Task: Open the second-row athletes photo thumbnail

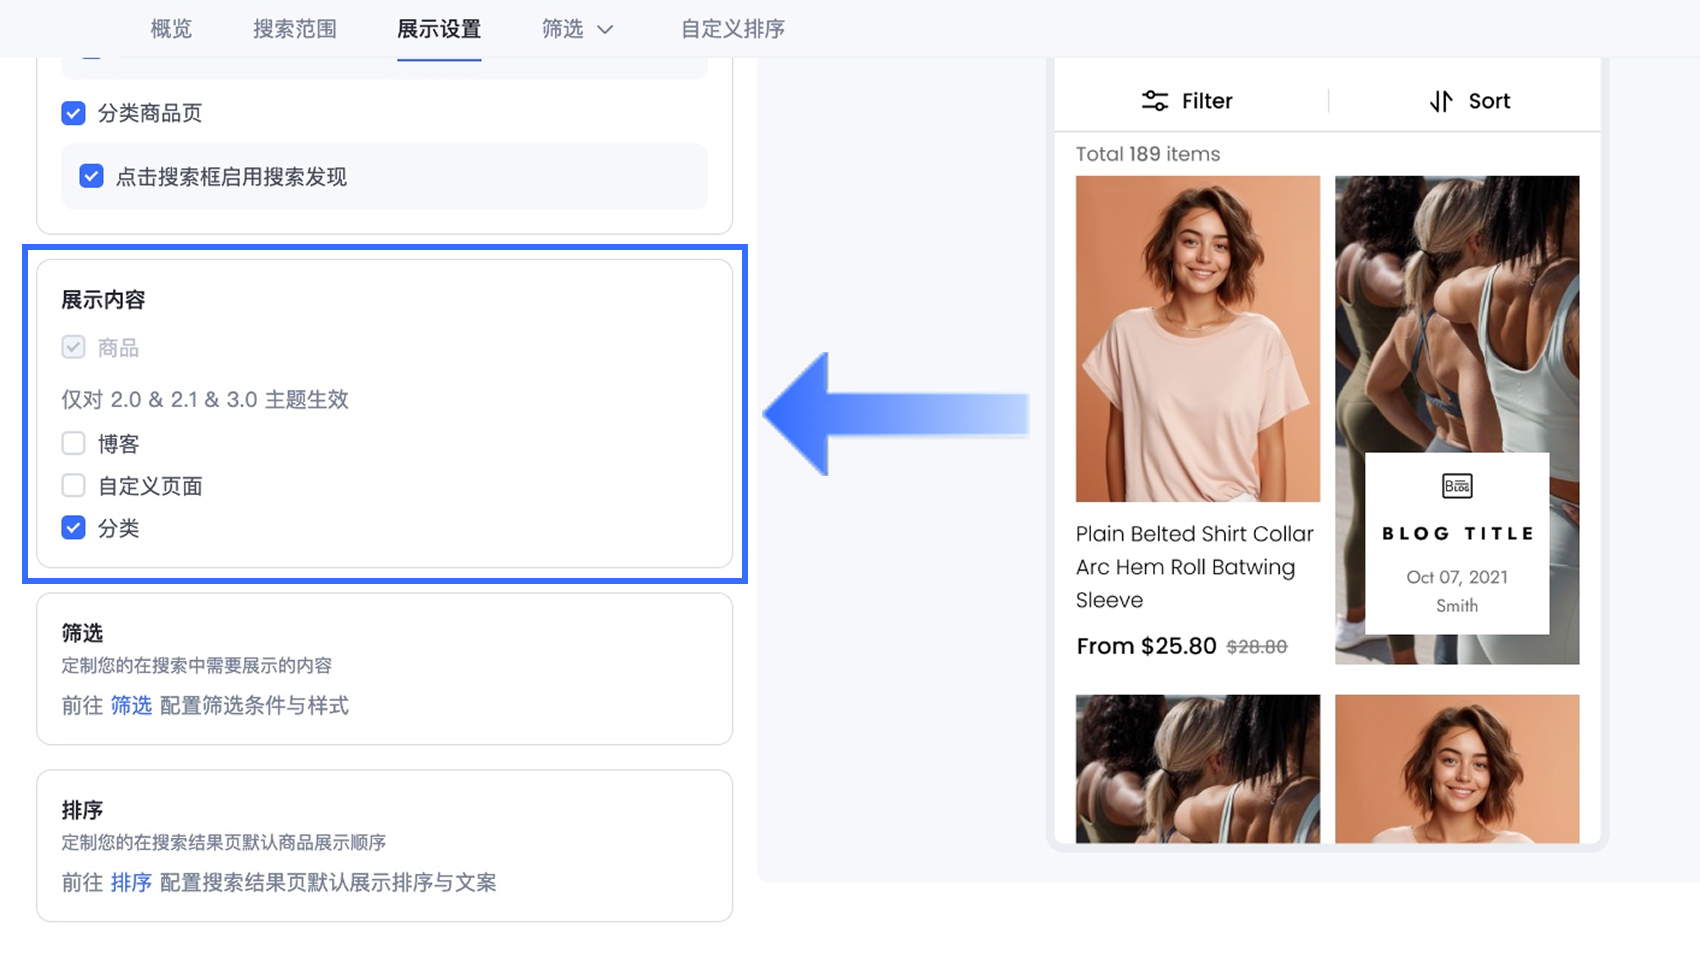Action: 1198,769
